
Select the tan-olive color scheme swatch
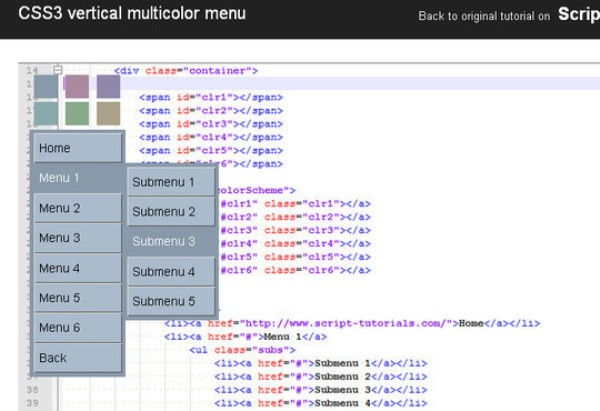(107, 114)
